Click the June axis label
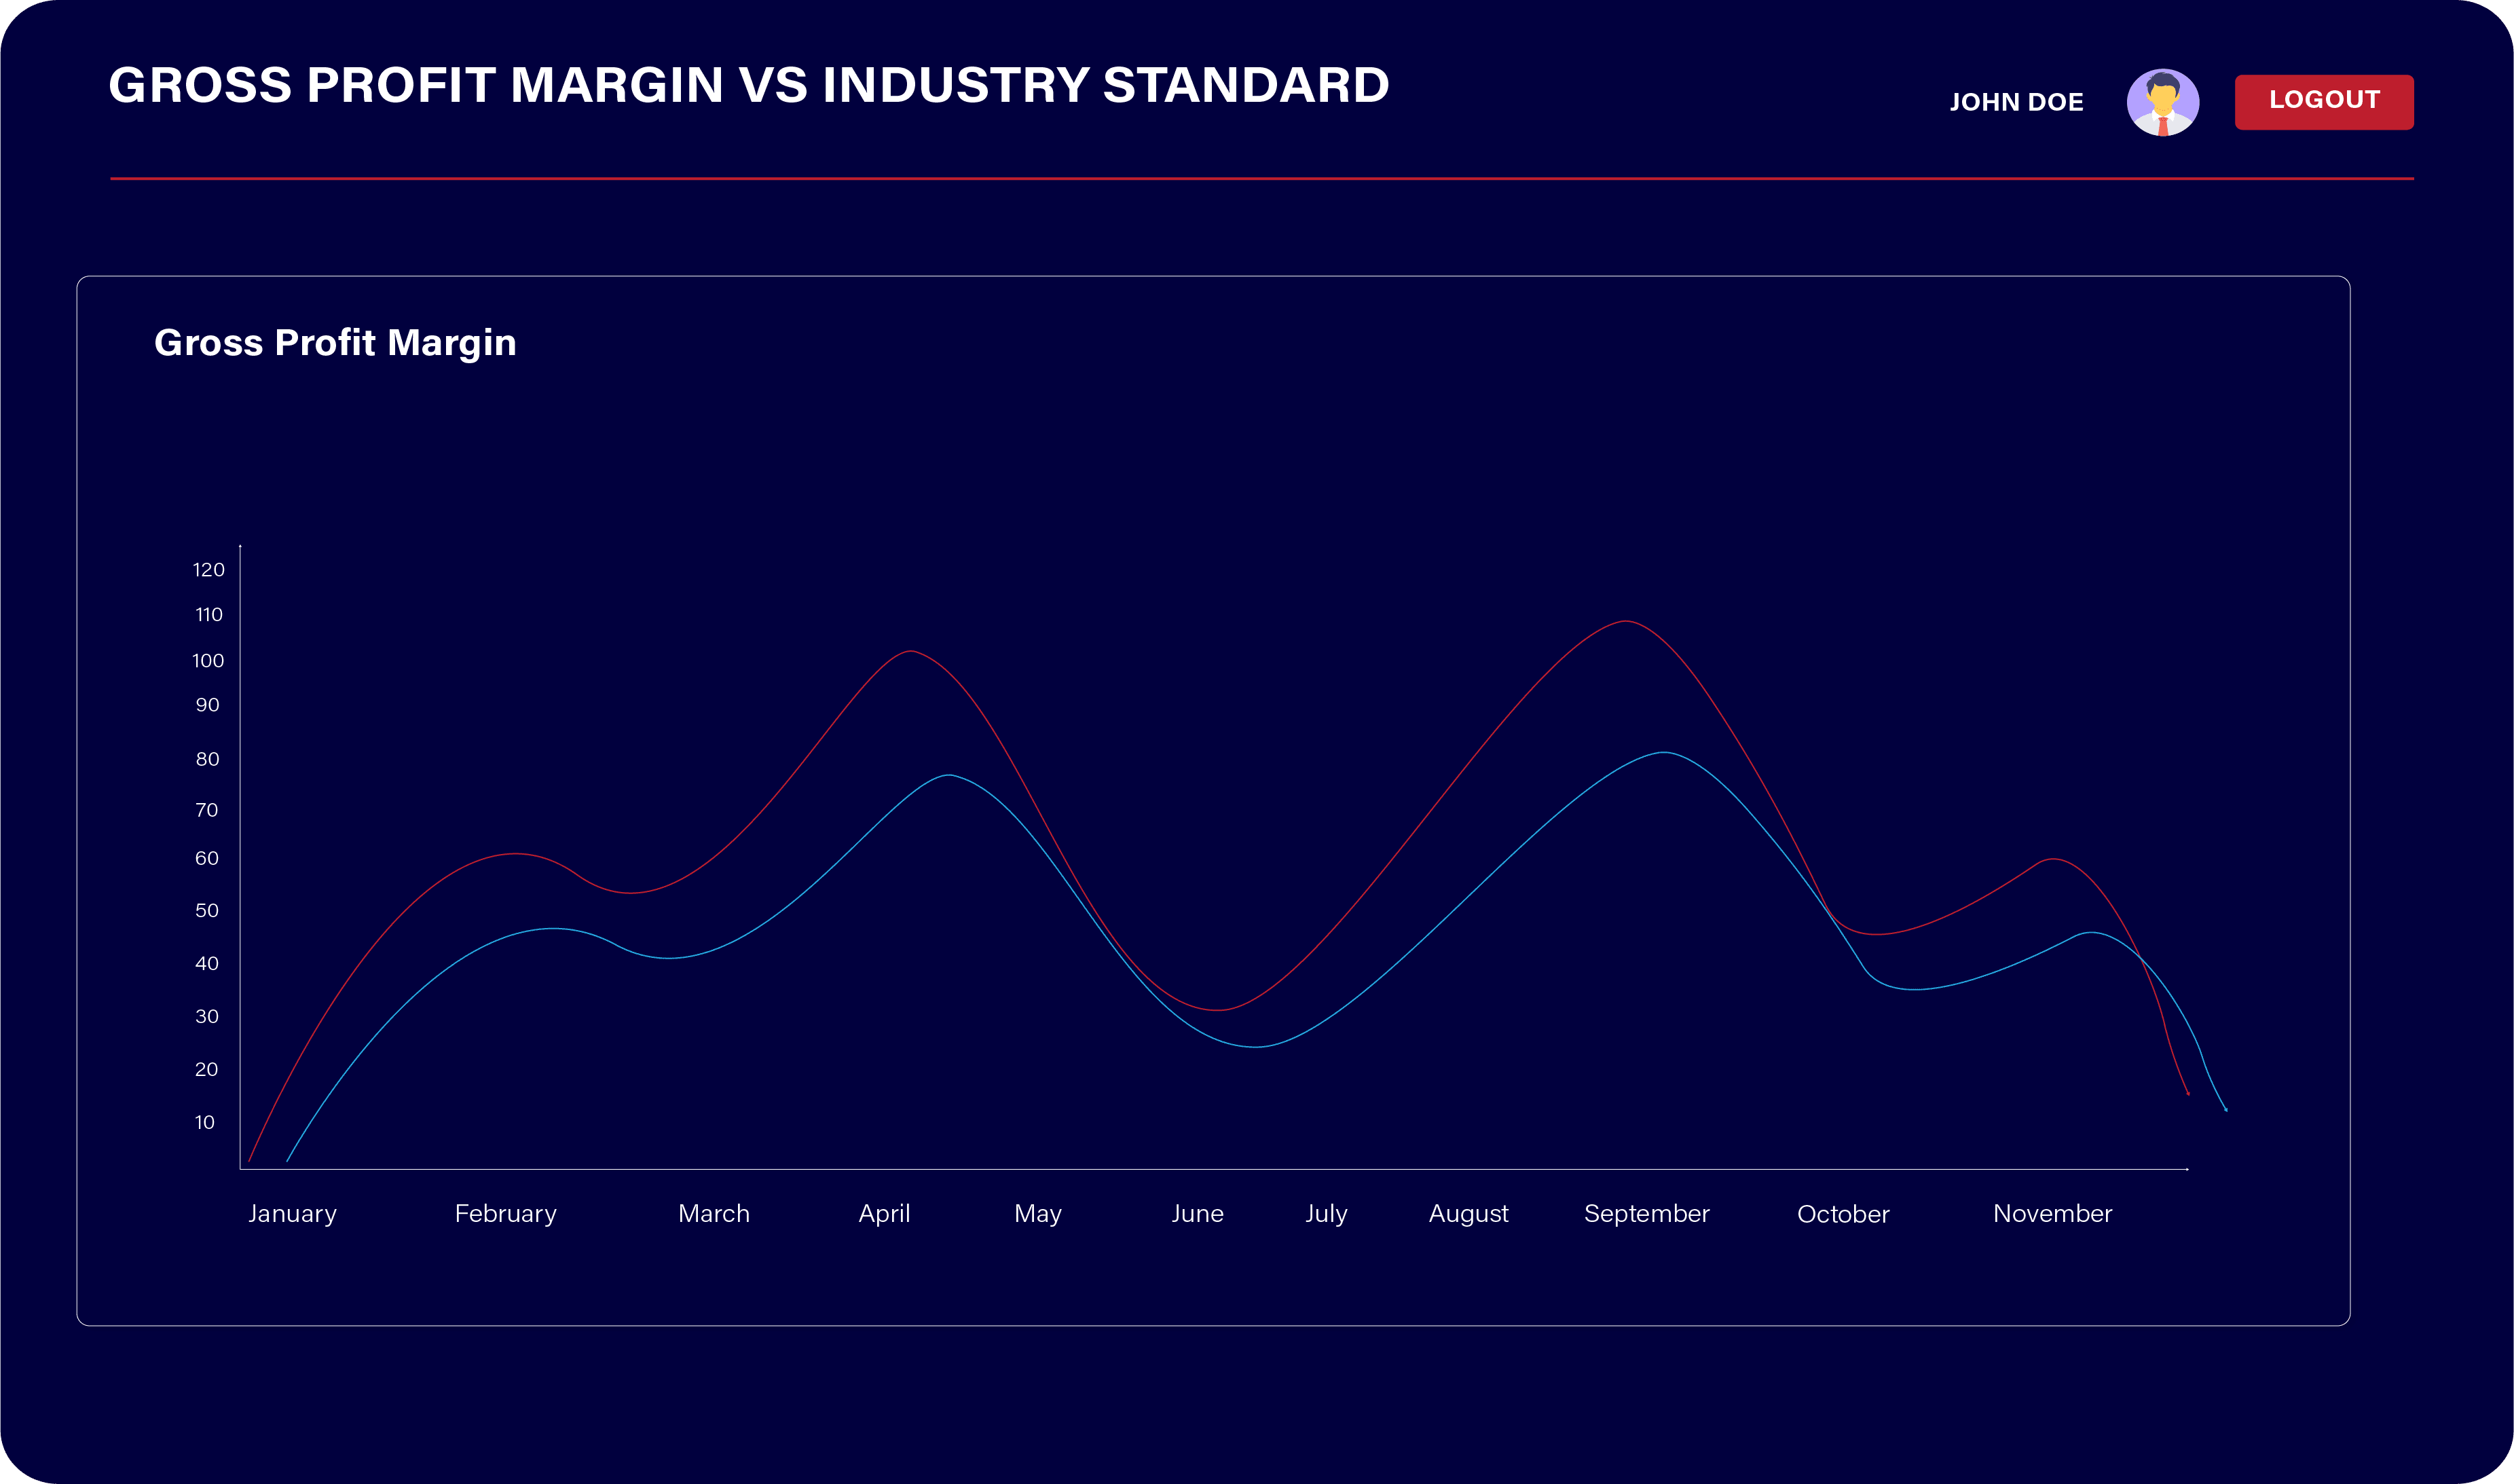Viewport: 2514px width, 1484px height. pyautogui.click(x=1197, y=1213)
